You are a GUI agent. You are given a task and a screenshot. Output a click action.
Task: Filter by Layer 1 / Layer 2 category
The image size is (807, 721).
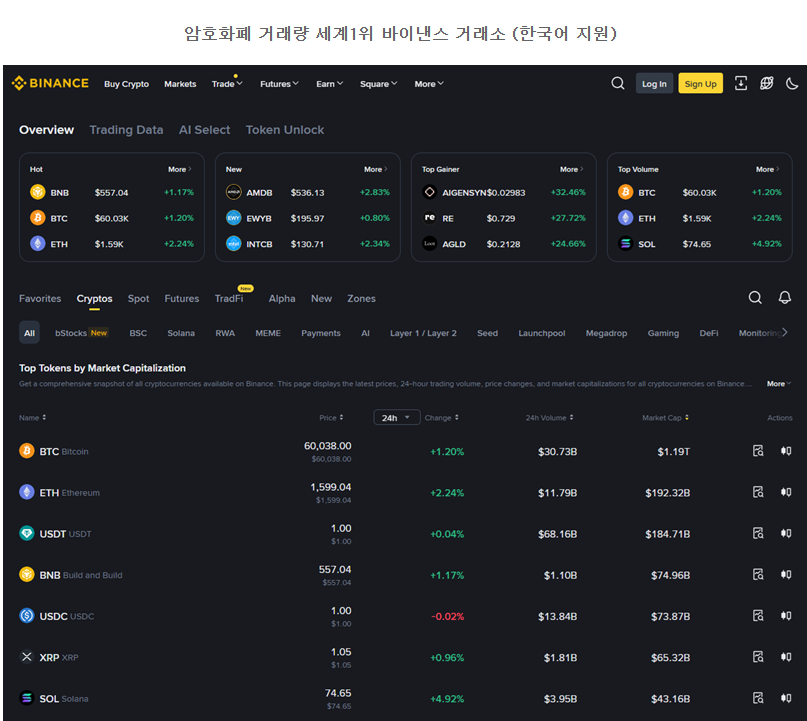(x=423, y=333)
